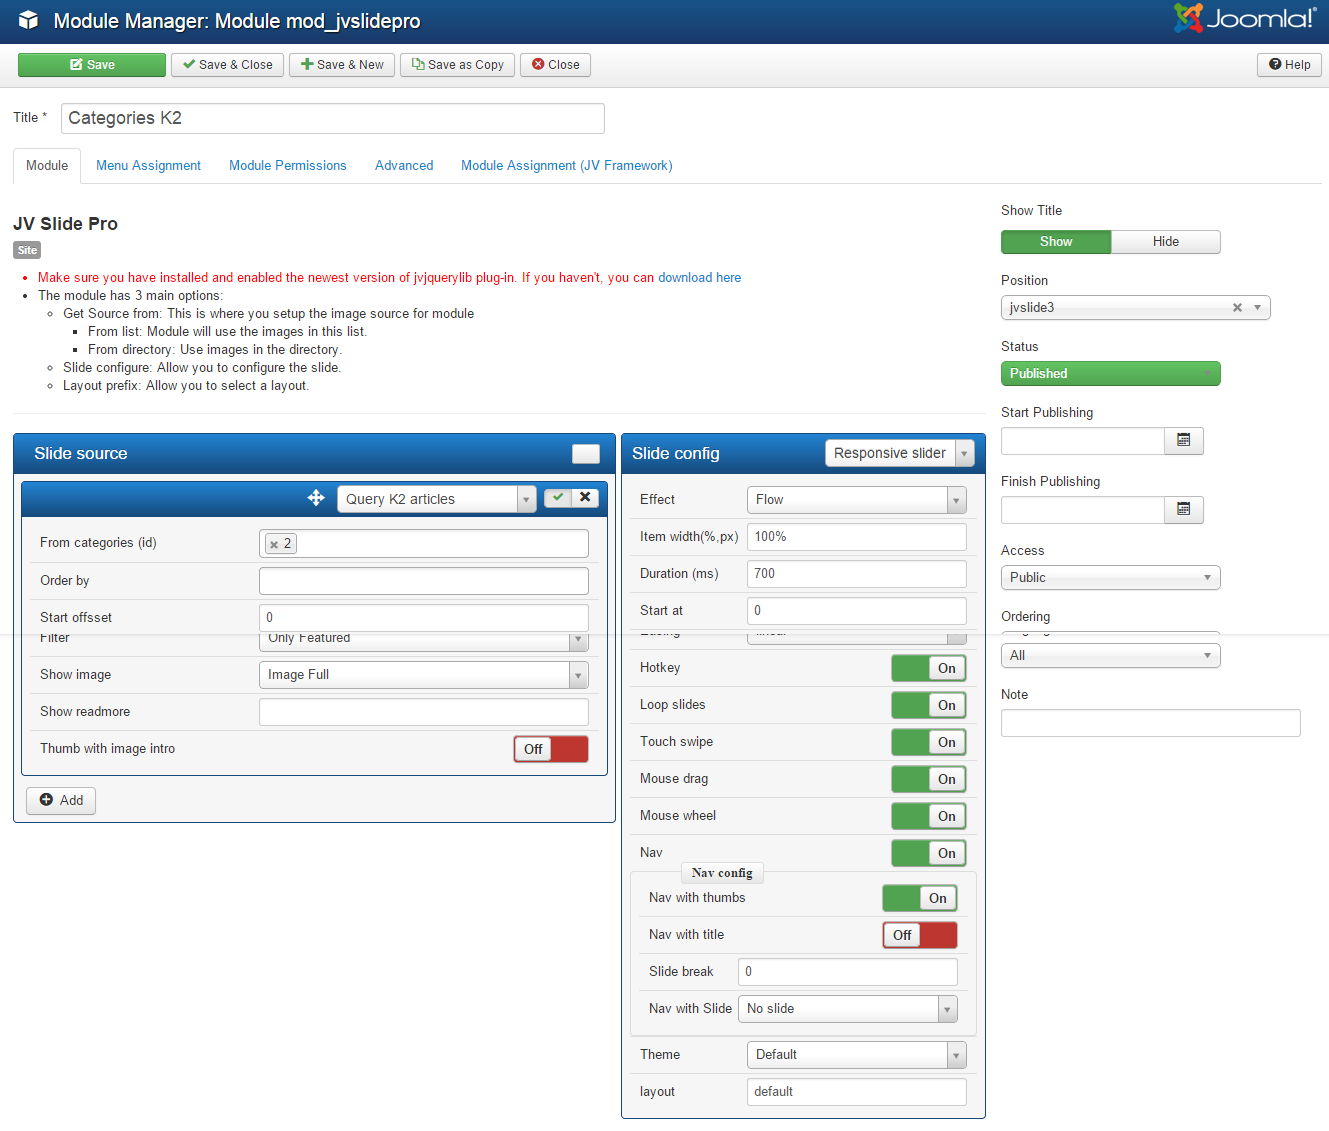Click the move handle in Slide source

[x=316, y=498]
